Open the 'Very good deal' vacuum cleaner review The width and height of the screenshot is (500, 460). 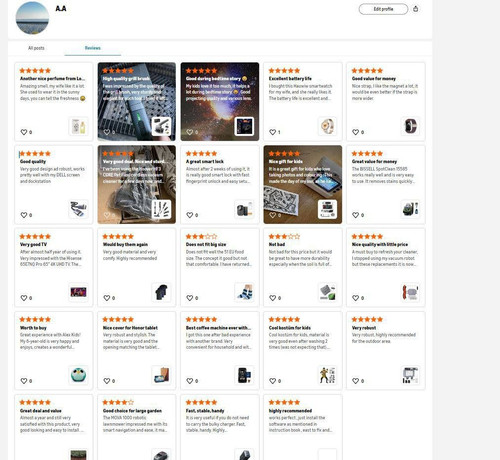pyautogui.click(x=137, y=184)
